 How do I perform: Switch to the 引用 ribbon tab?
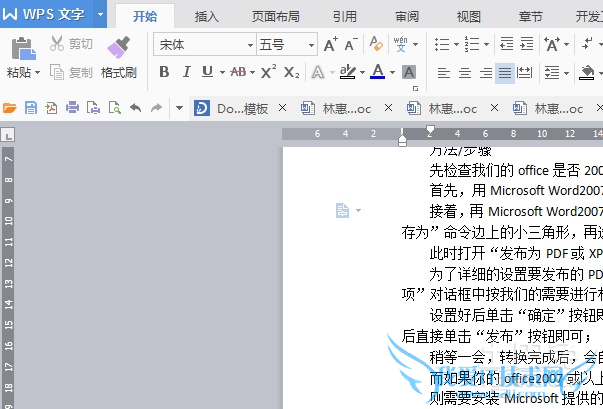[x=345, y=17]
